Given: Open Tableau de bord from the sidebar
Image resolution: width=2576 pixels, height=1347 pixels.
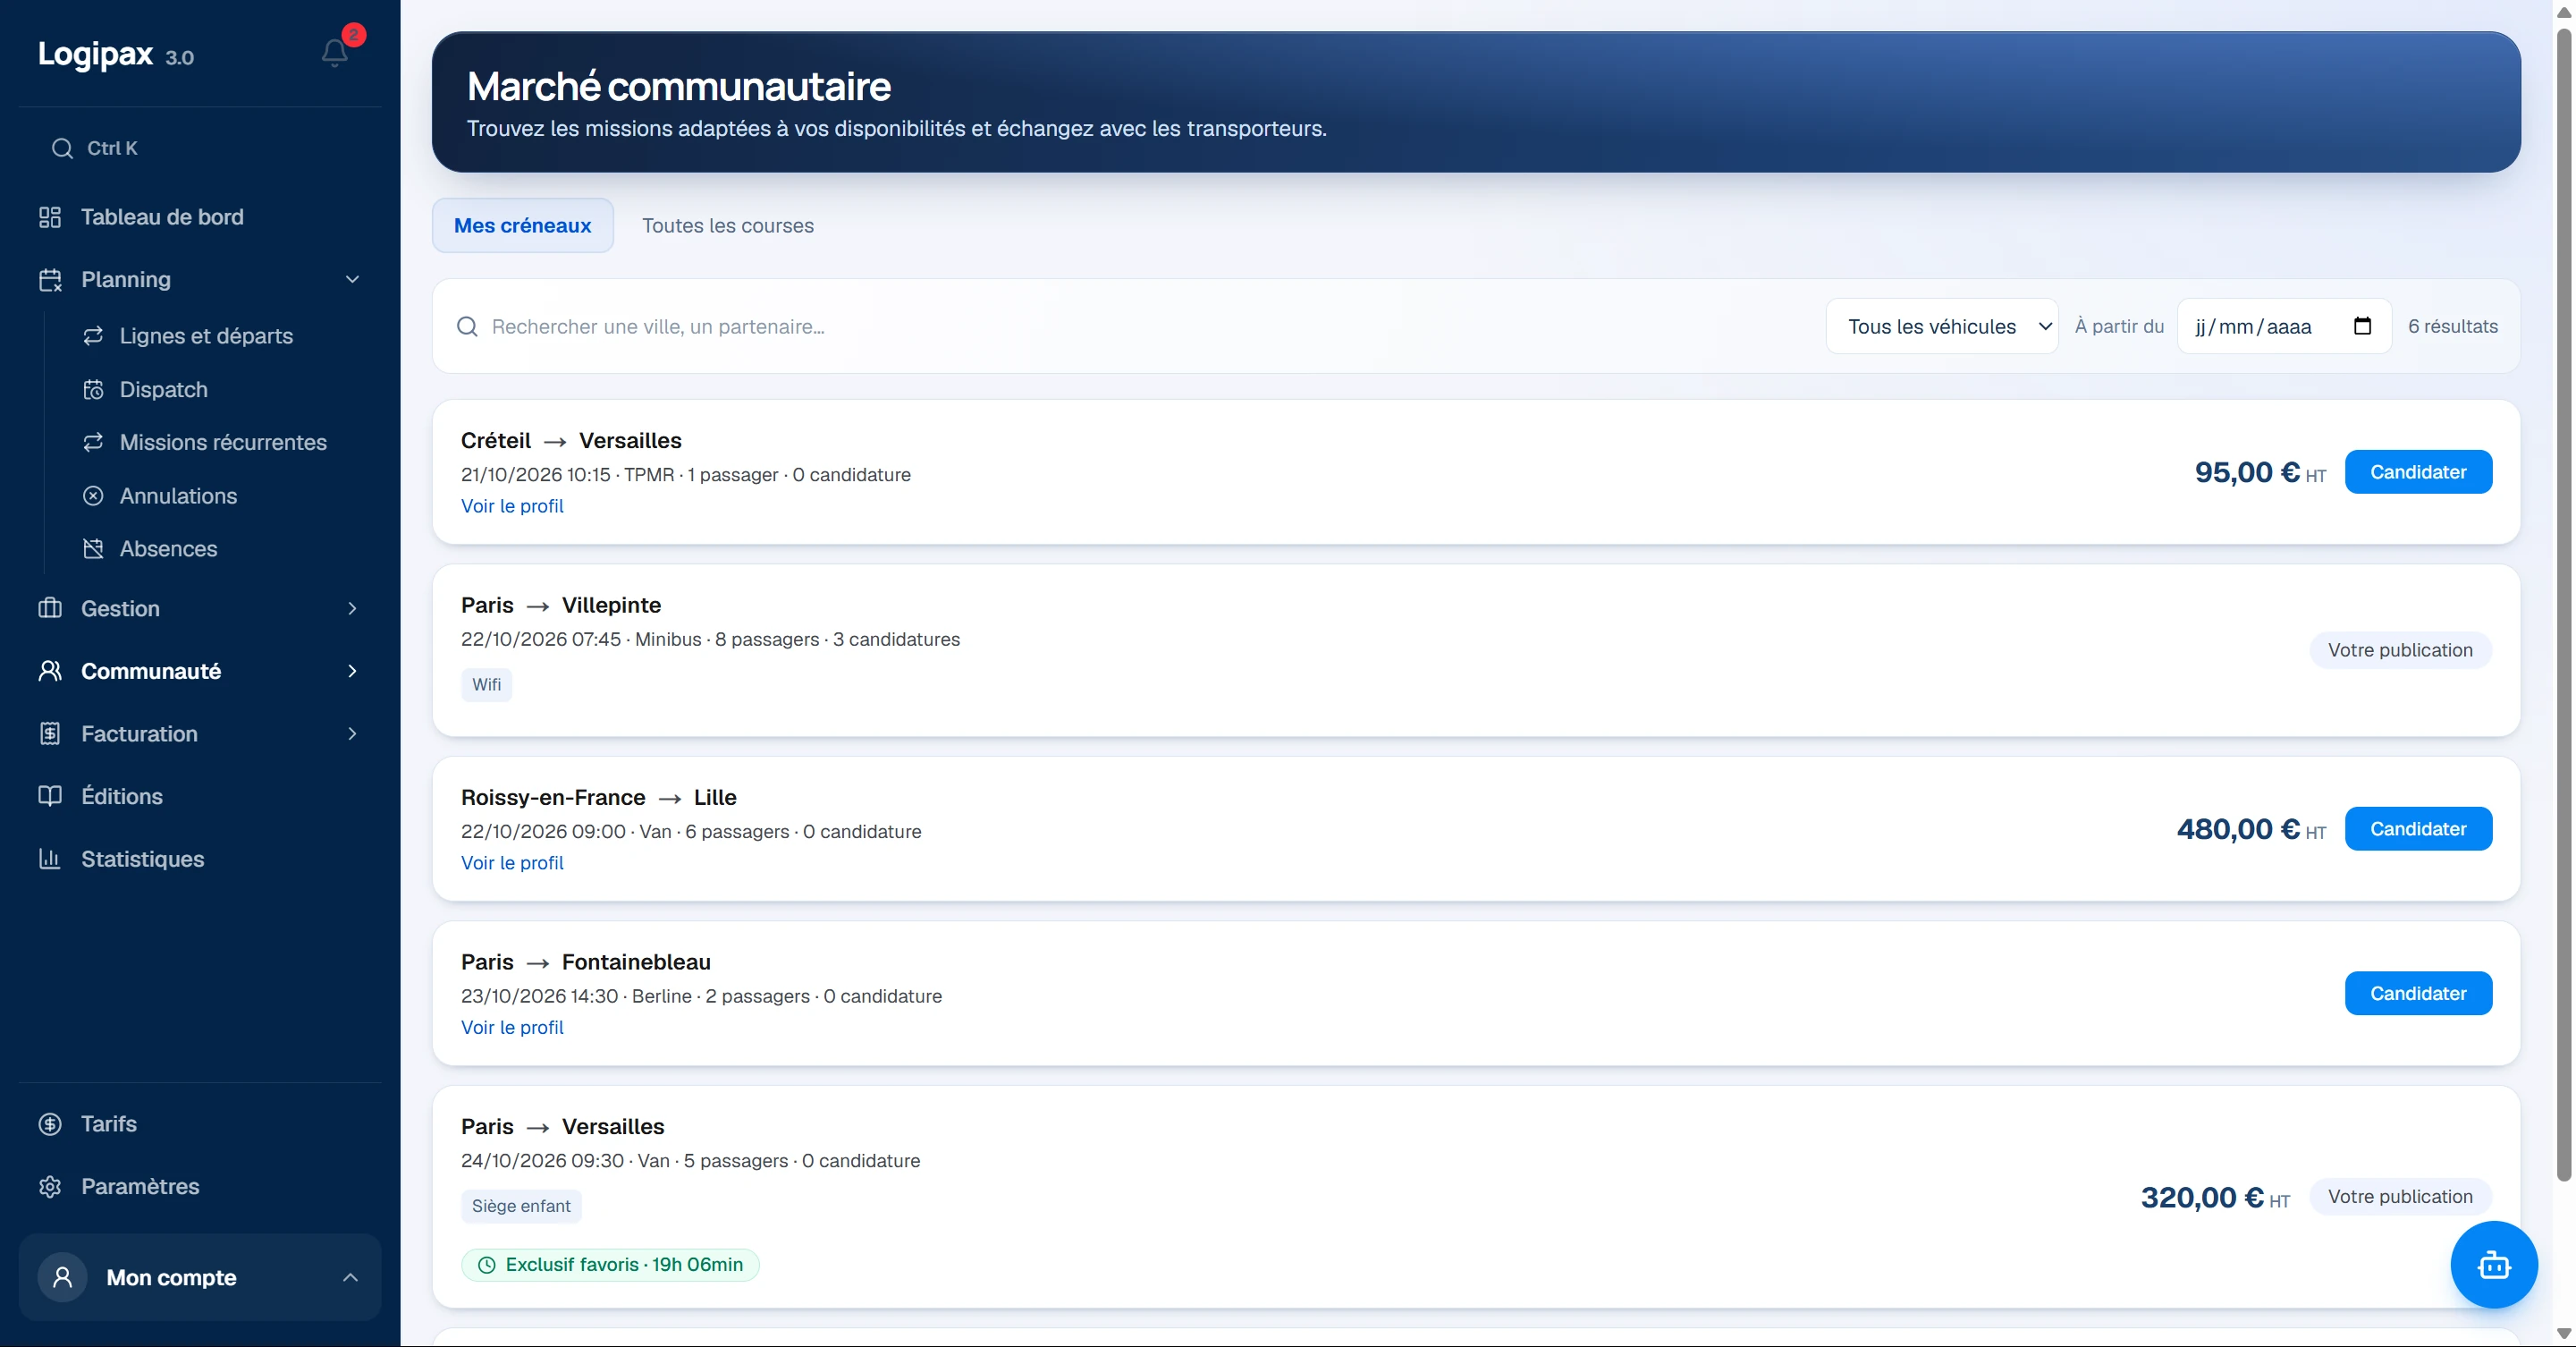Looking at the screenshot, I should point(200,217).
